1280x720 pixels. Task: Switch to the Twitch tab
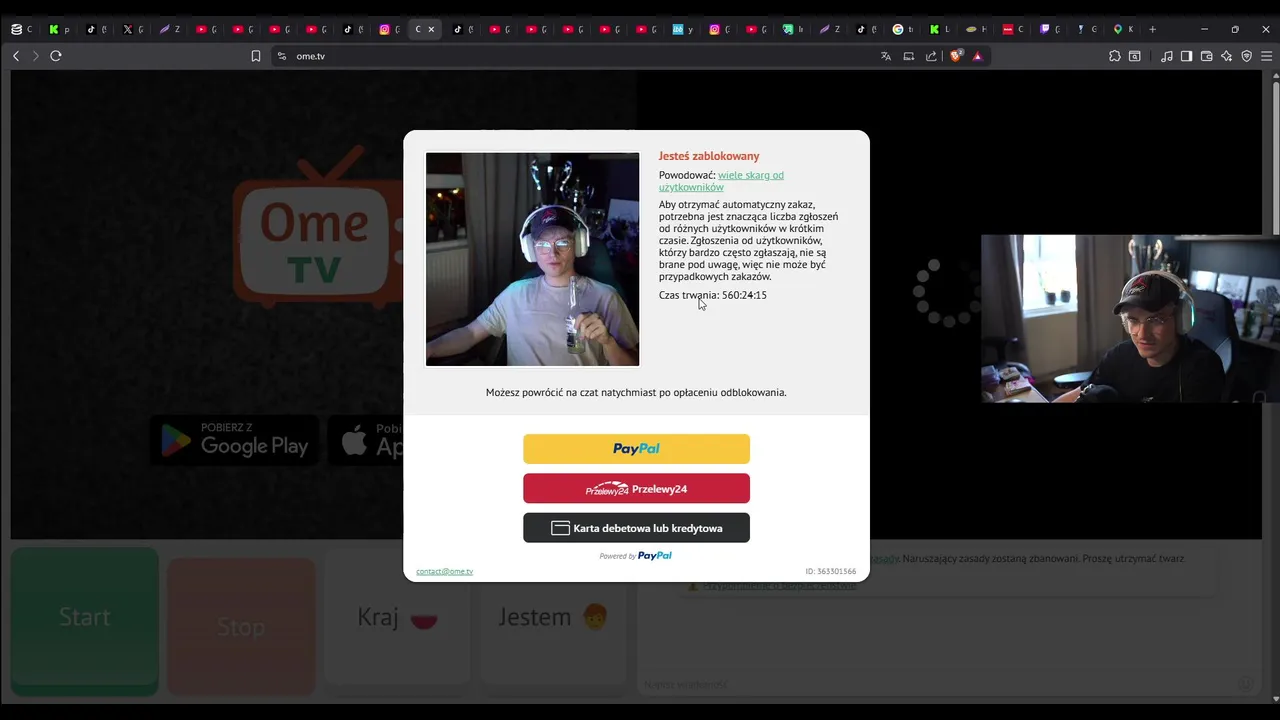click(x=1049, y=29)
